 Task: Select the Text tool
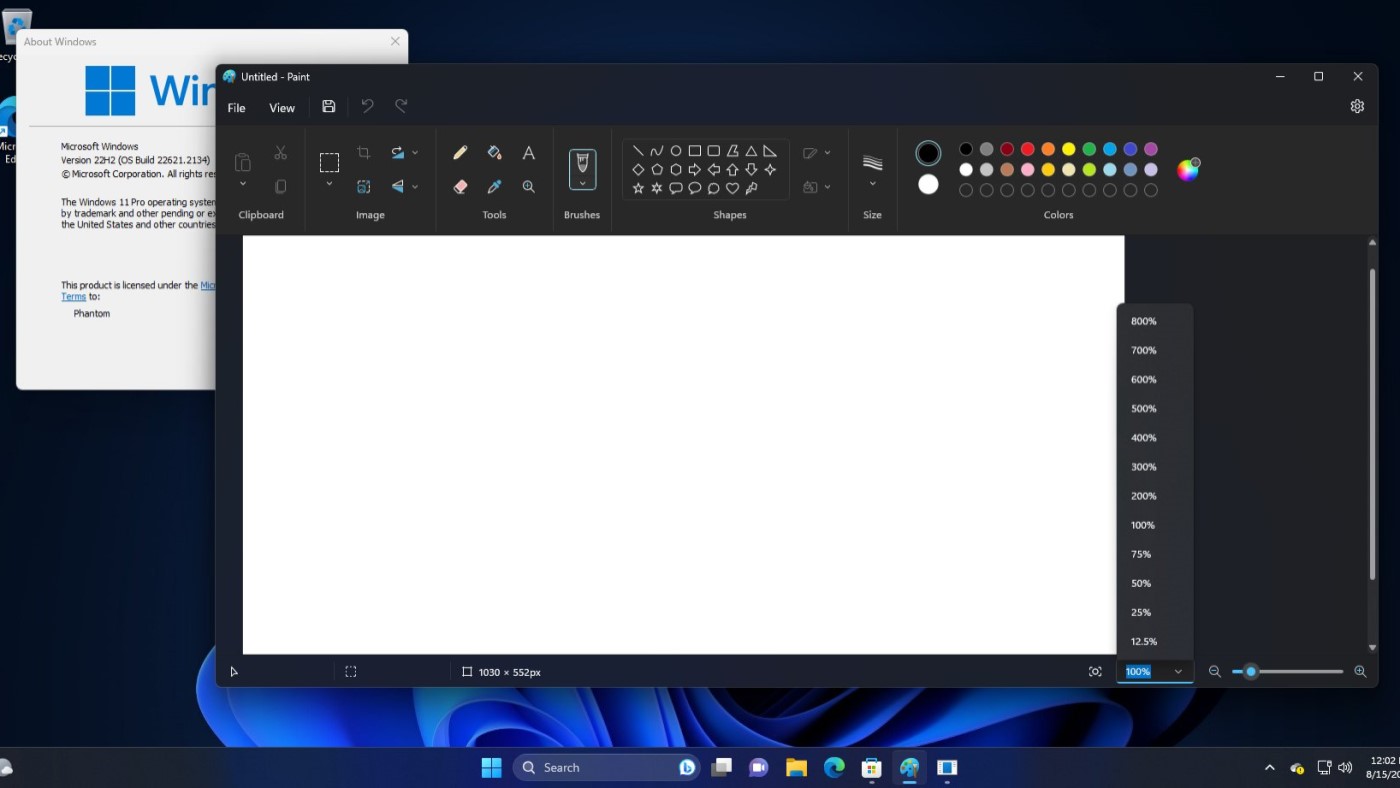pos(528,152)
